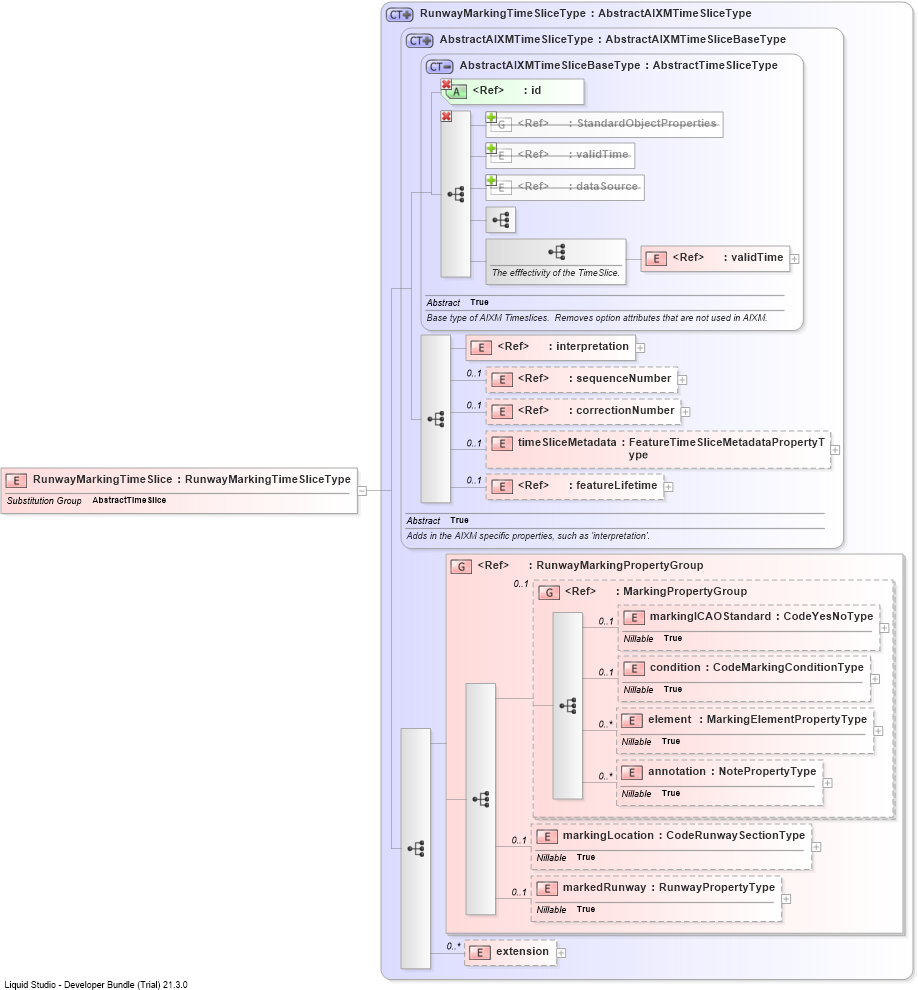The height and width of the screenshot is (990, 918).
Task: Expand the sequenceNumber element
Action: (x=683, y=380)
